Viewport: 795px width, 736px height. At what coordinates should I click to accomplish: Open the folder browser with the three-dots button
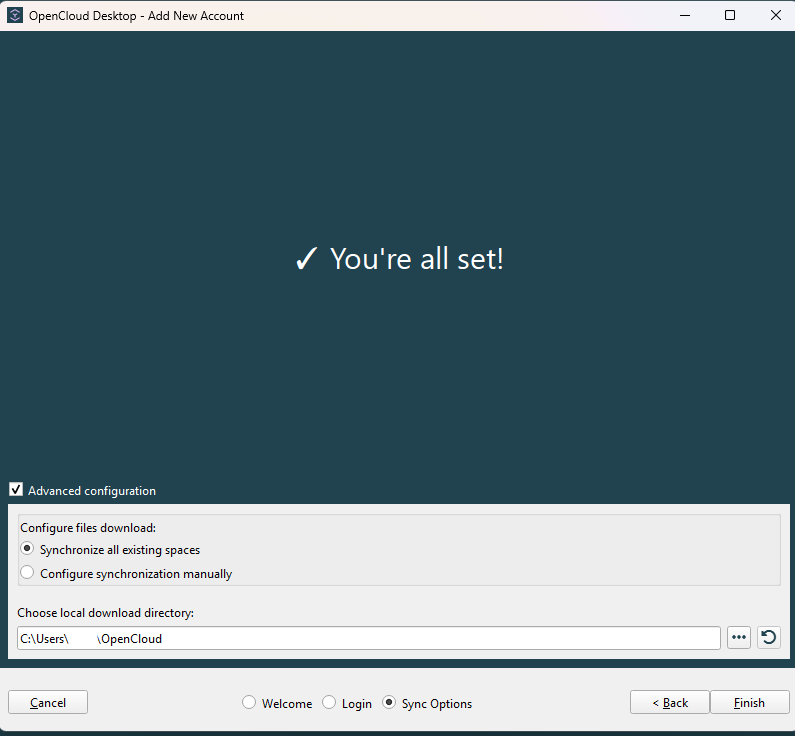(739, 638)
